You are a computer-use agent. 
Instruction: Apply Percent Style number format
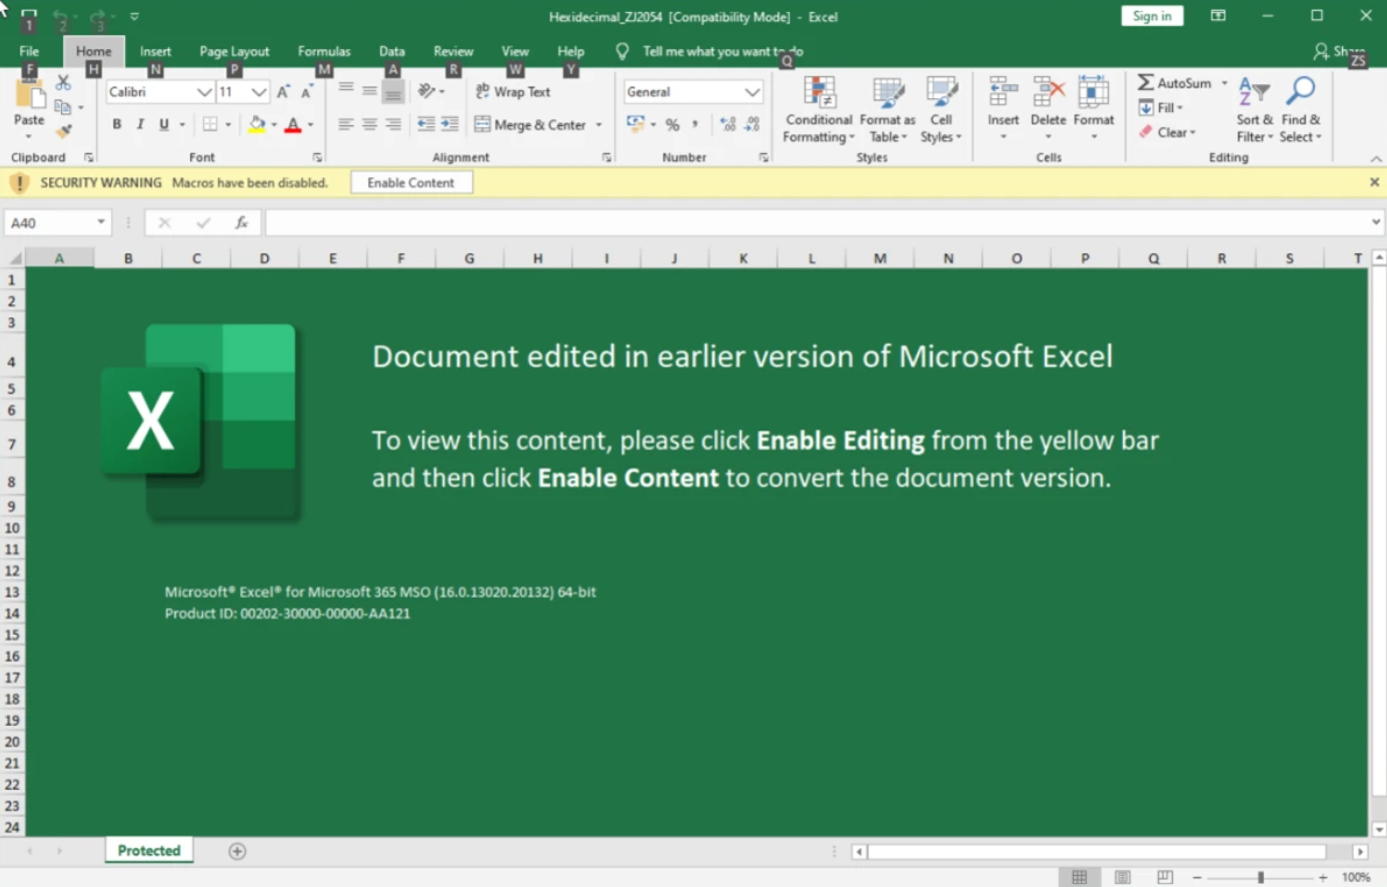pyautogui.click(x=672, y=125)
